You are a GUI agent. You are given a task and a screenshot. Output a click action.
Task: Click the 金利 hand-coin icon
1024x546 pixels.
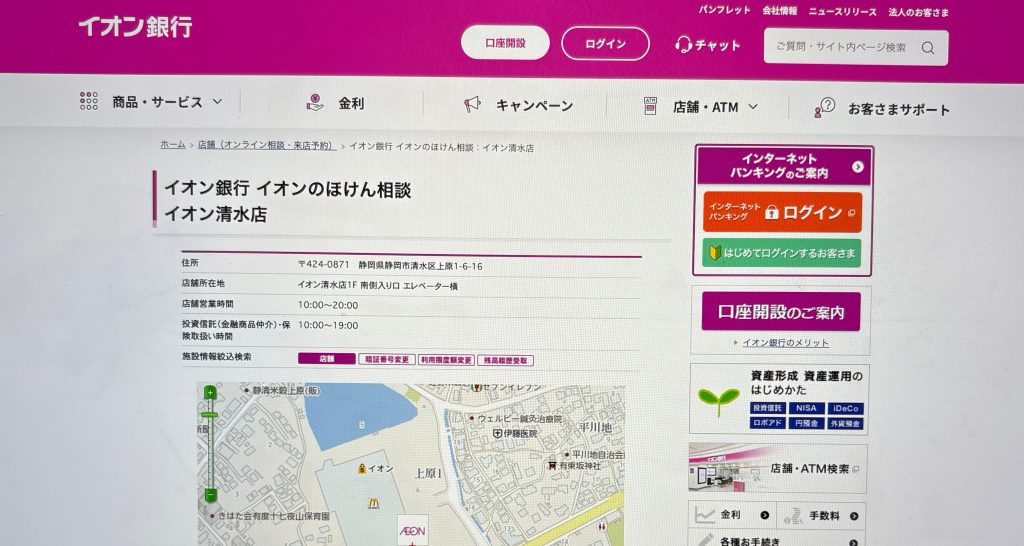pos(315,103)
